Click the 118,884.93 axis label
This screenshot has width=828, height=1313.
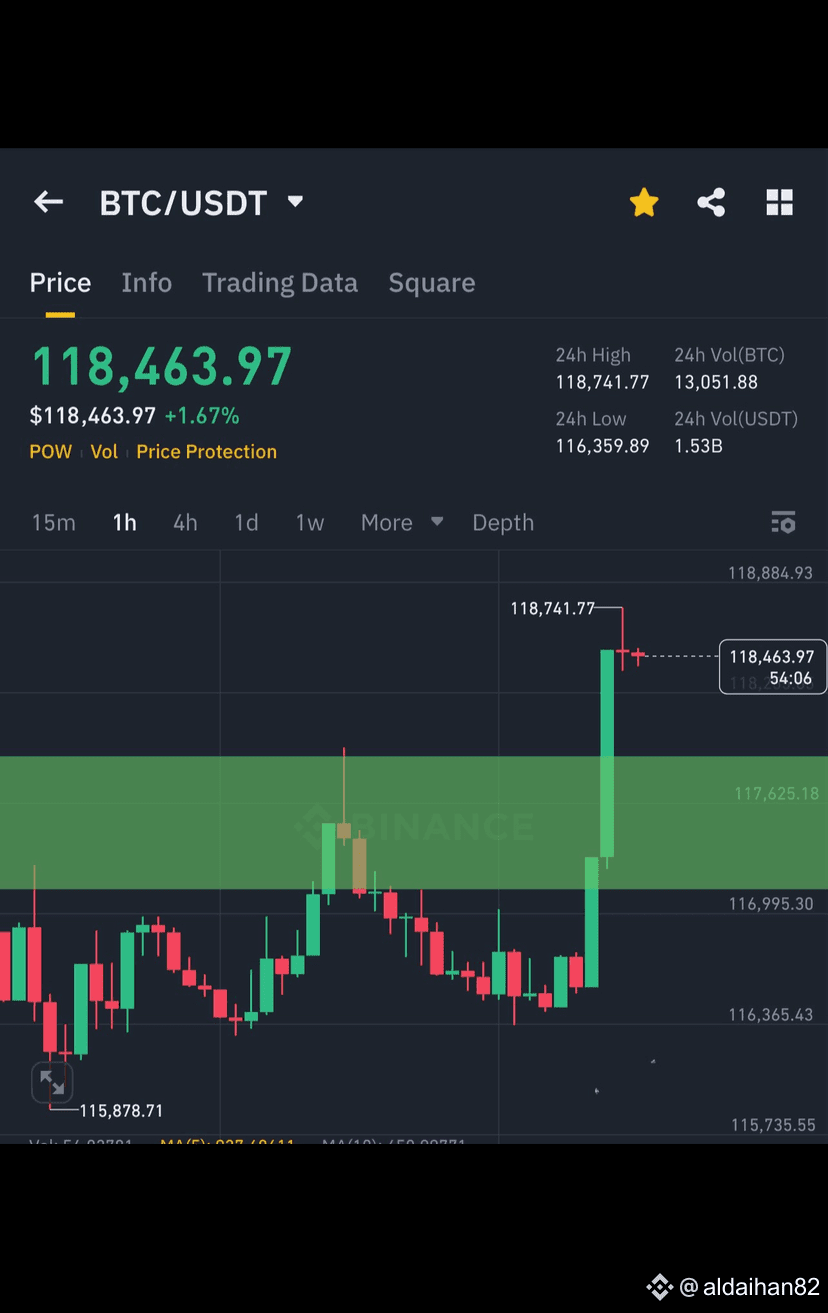point(771,573)
